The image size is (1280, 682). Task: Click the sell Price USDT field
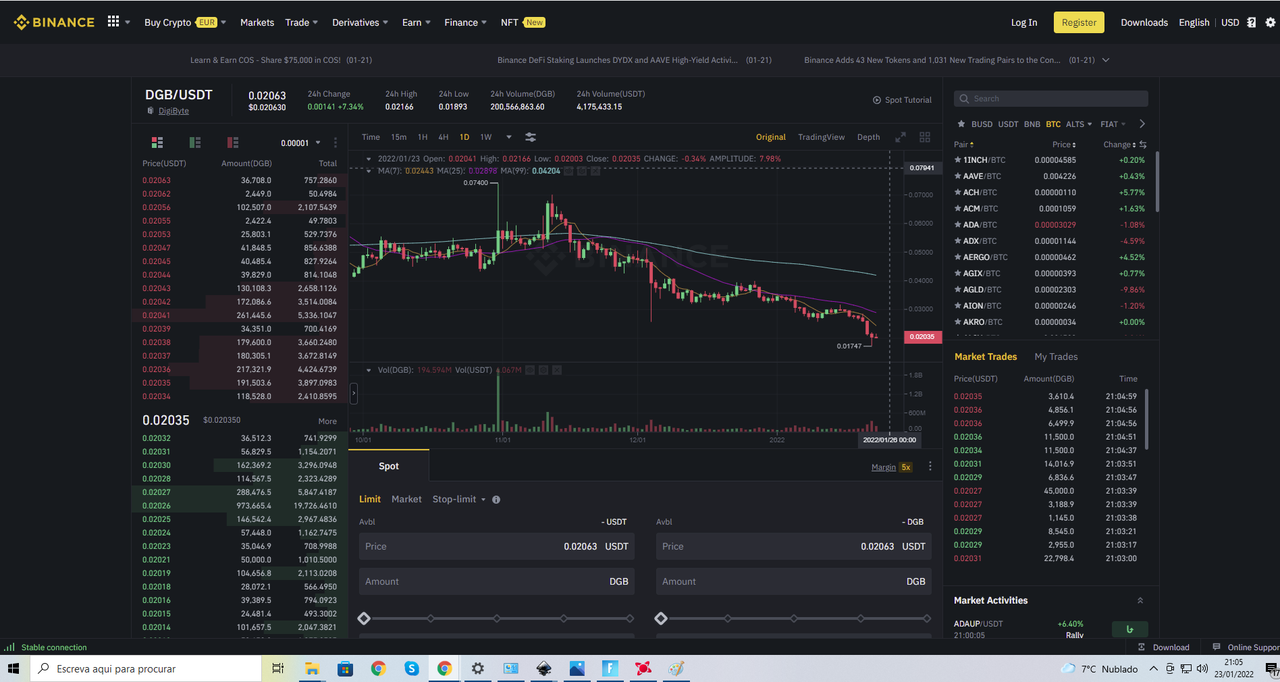(793, 546)
